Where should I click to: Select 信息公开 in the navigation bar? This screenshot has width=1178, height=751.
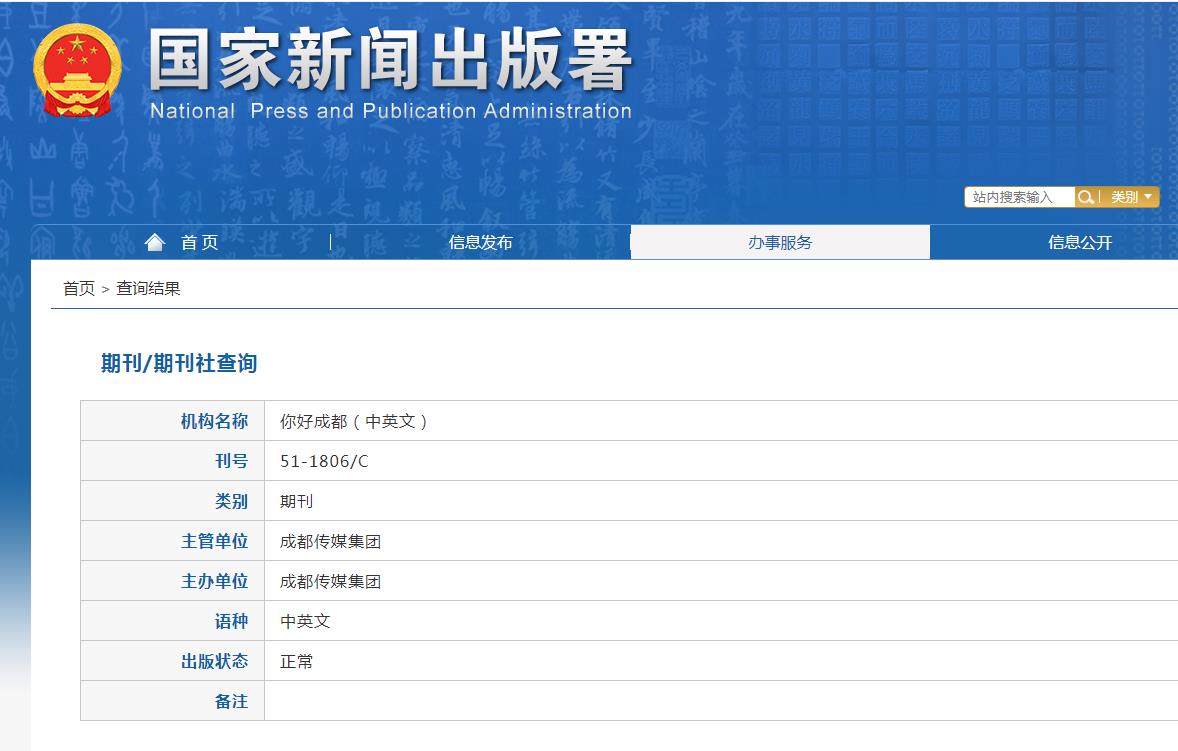coord(1079,241)
